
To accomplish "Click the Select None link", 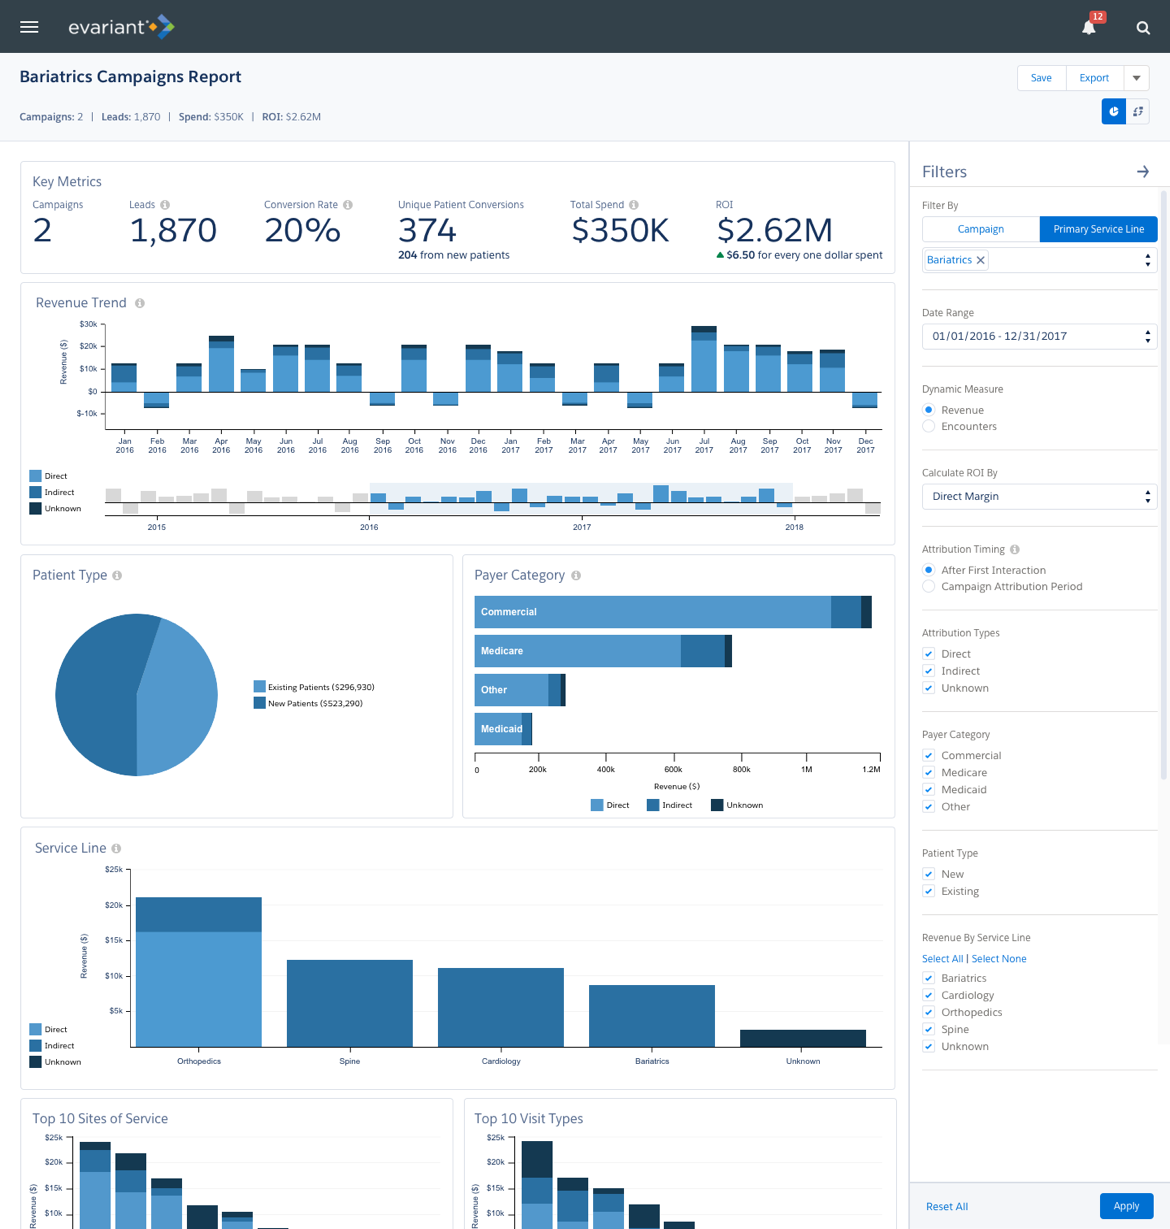I will pos(999,959).
